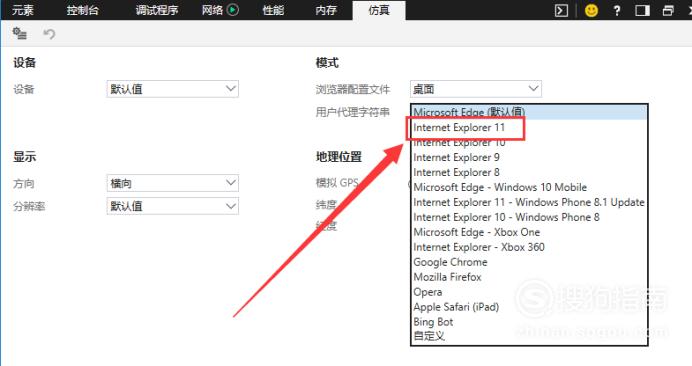Expand the 设备 device dropdown
The image size is (692, 366).
173,89
